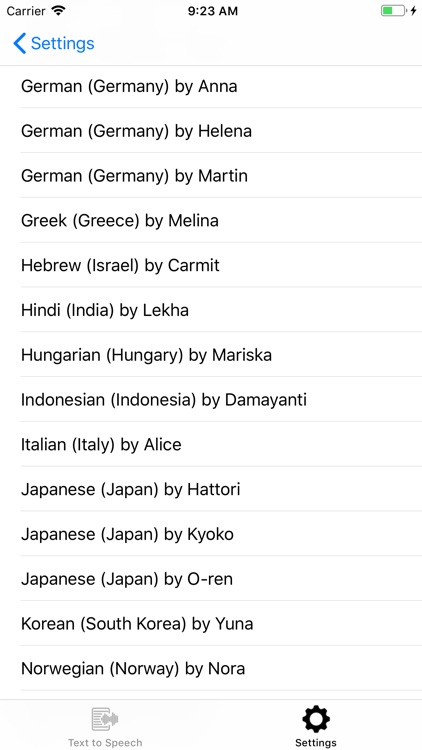Screen dimensions: 422x750
Task: Tap the battery indicator icon
Action: [x=393, y=11]
